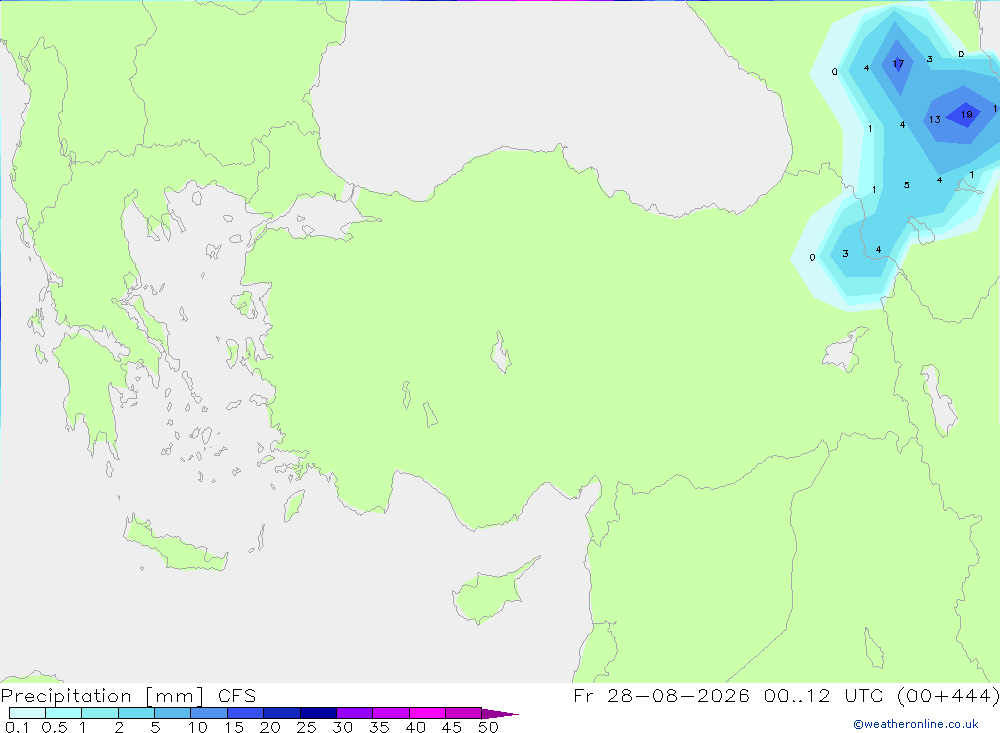Click the '19' precipitation value on map
Viewport: 1000px width, 733px height.
967,115
